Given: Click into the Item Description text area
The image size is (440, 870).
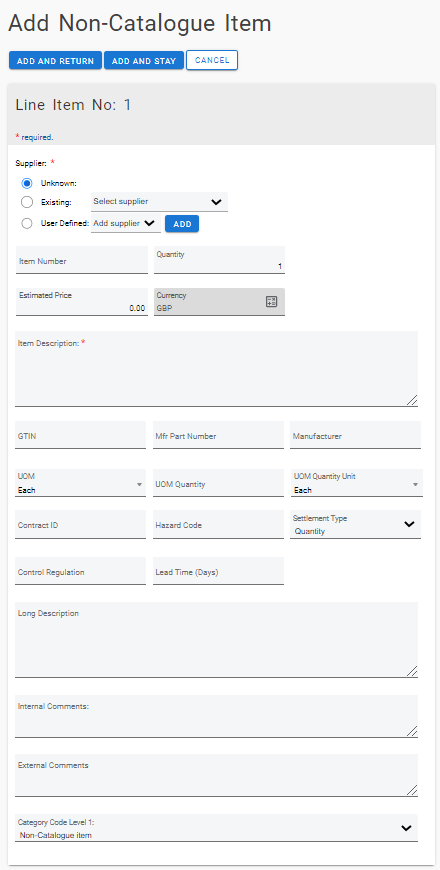Looking at the screenshot, I should [216, 369].
